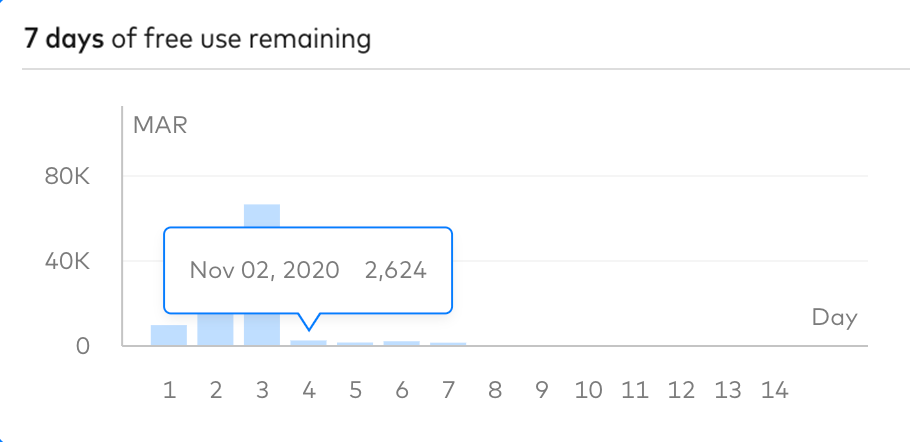Click the Day 7 bar
910x442 pixels.
[447, 344]
